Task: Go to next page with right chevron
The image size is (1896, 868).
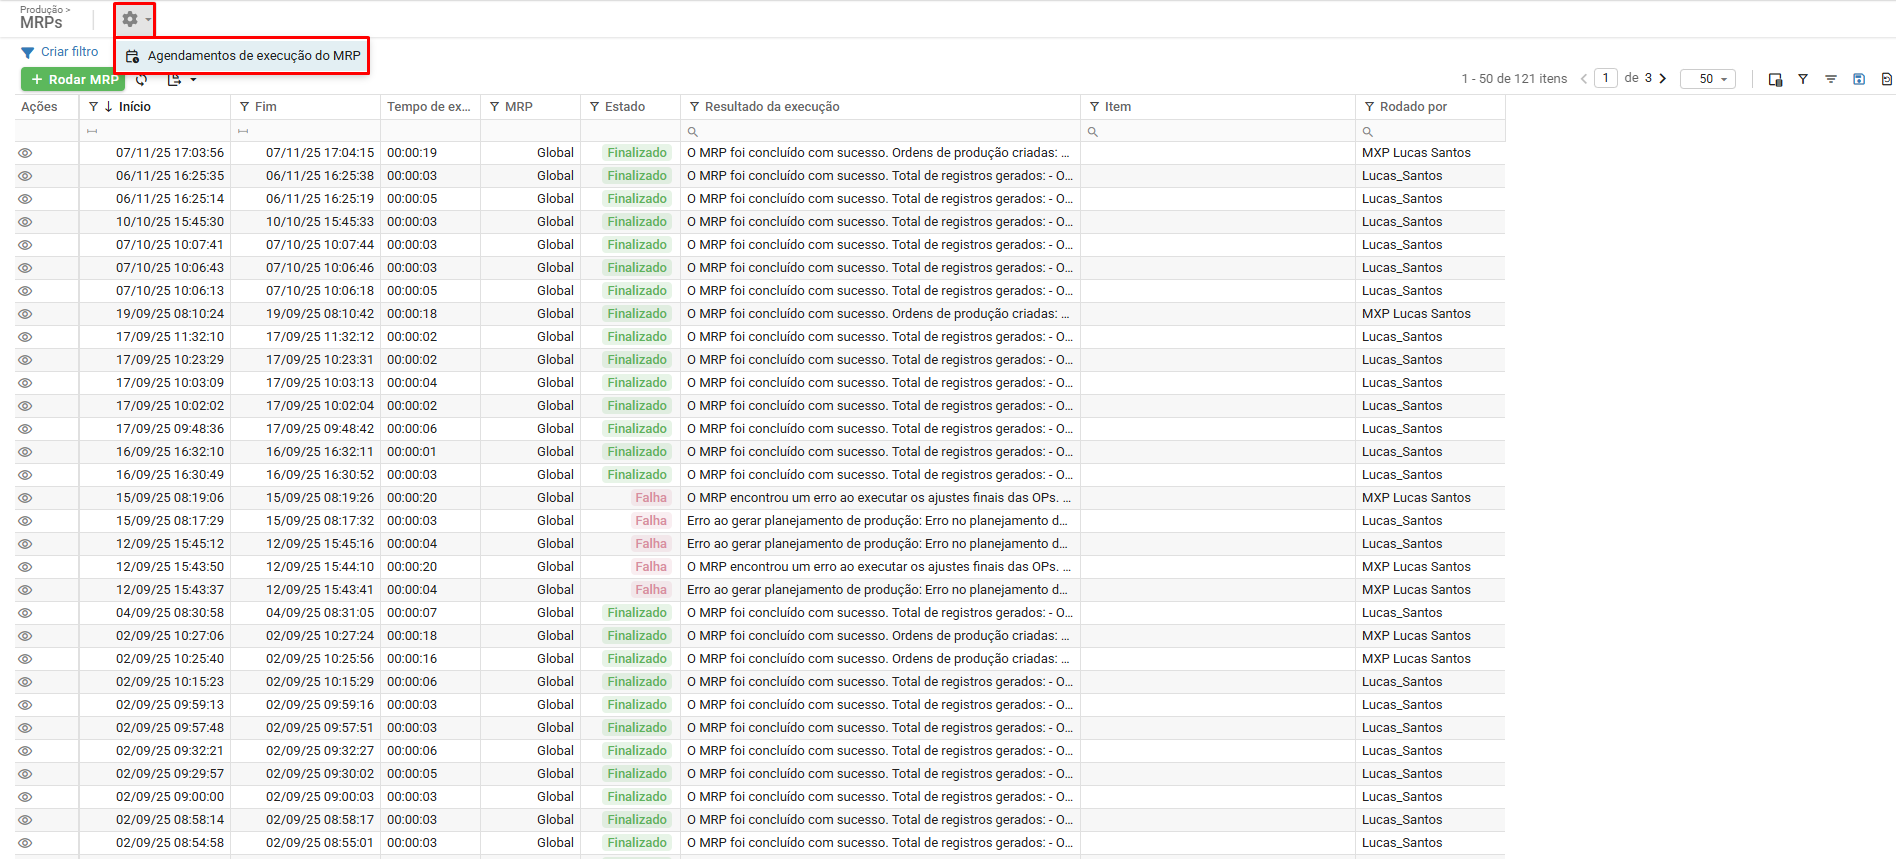Action: (x=1663, y=78)
